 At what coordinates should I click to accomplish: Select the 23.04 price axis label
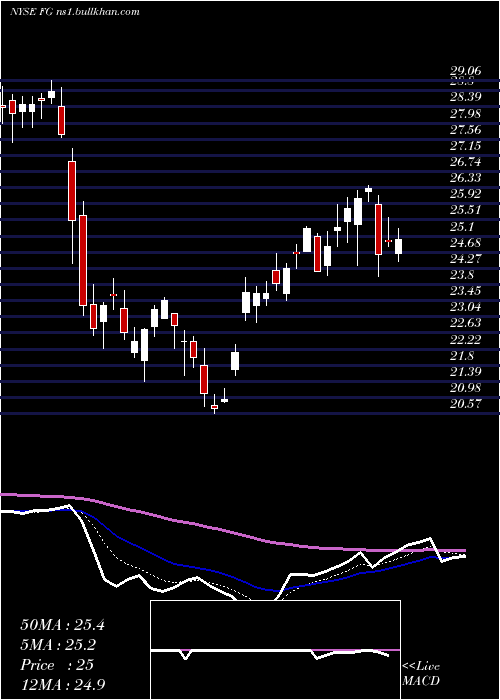[x=465, y=307]
